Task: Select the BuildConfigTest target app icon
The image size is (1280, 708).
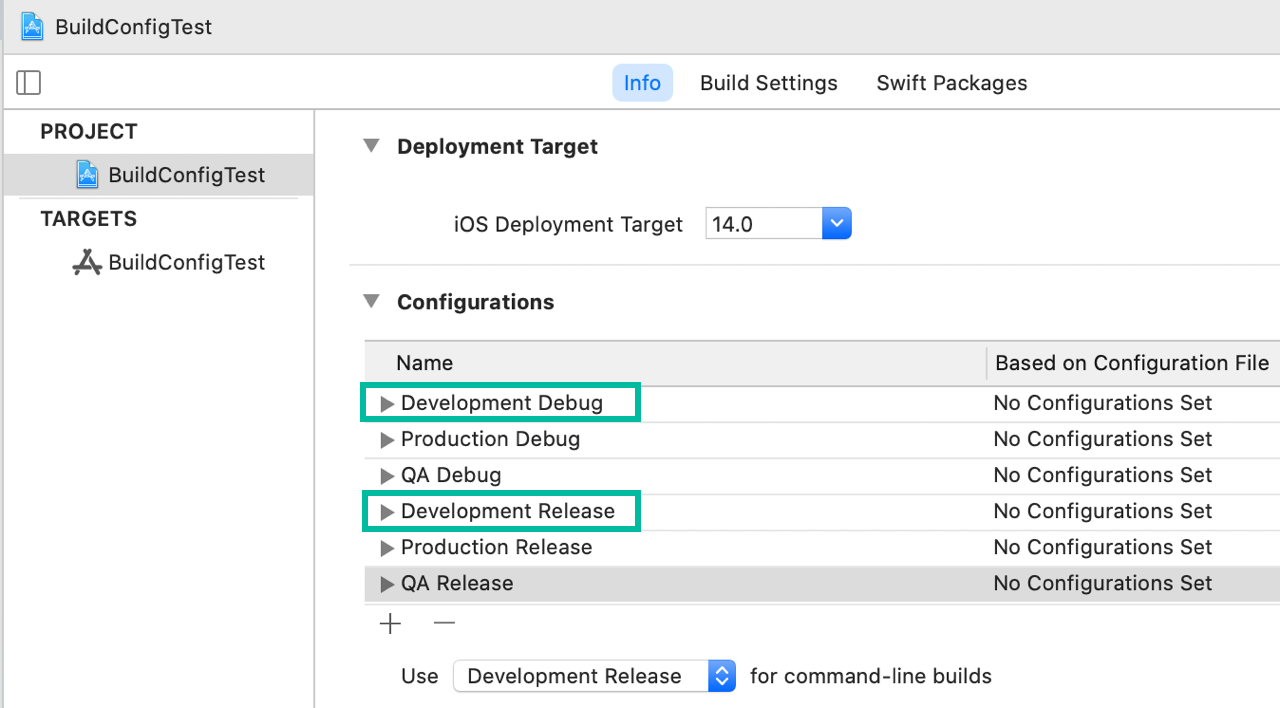Action: tap(88, 263)
